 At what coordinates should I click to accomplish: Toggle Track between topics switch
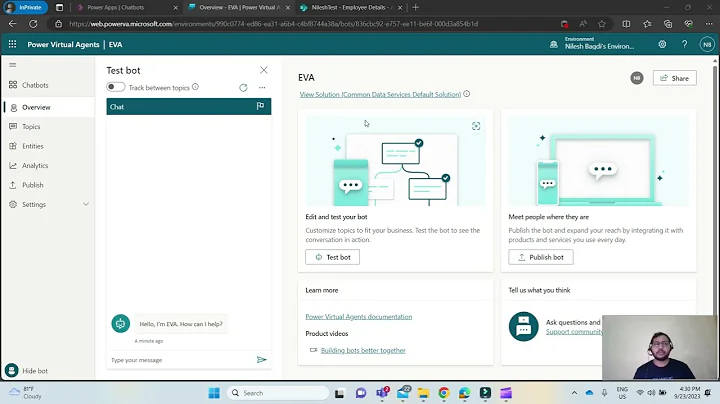click(x=115, y=87)
